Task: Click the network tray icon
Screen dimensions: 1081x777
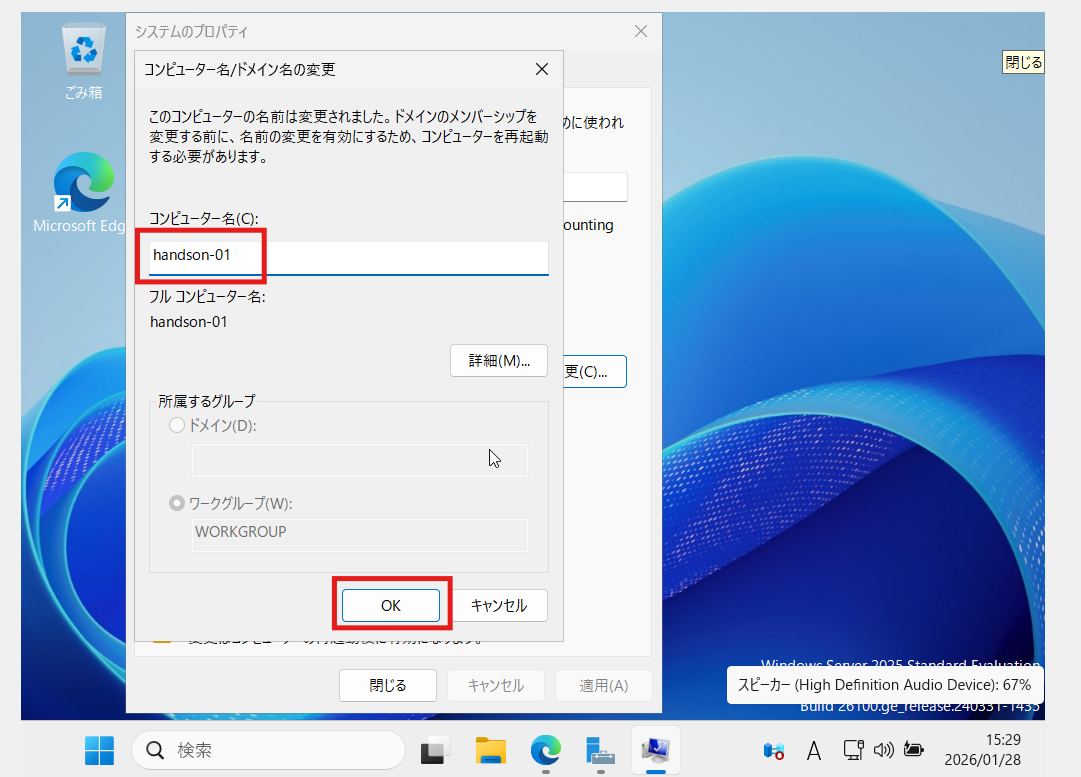Action: pos(853,749)
